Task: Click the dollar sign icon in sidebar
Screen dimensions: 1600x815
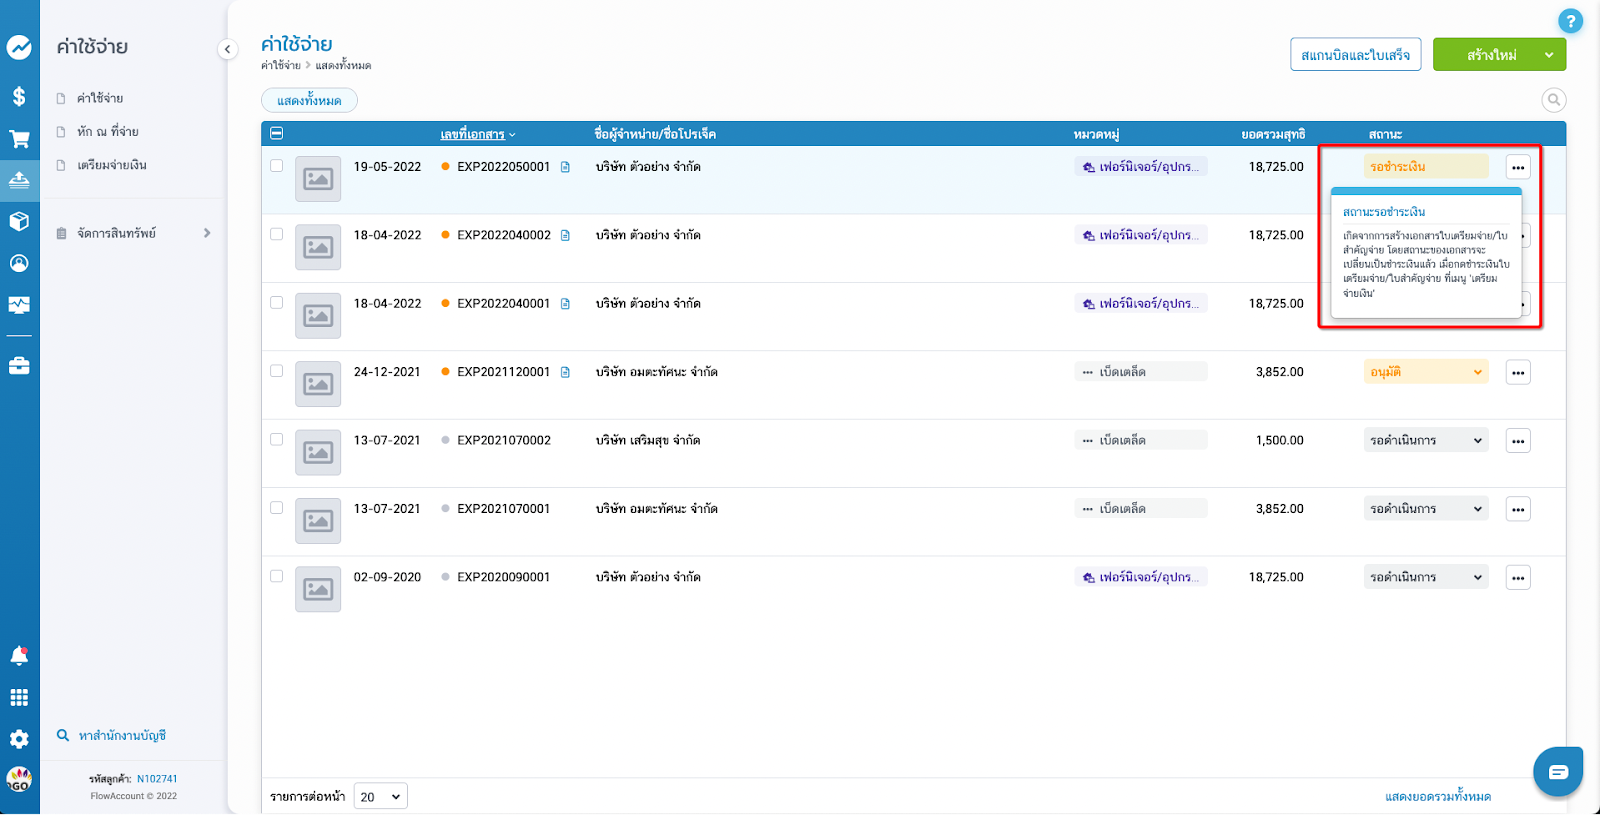Action: [19, 96]
